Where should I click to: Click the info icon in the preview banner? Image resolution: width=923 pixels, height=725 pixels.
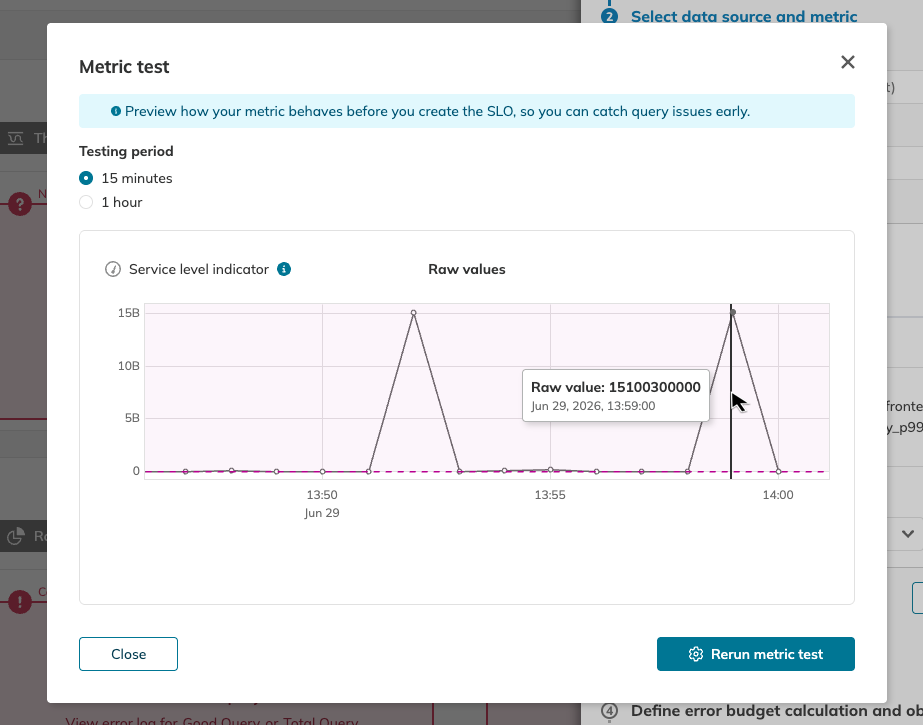click(x=116, y=111)
